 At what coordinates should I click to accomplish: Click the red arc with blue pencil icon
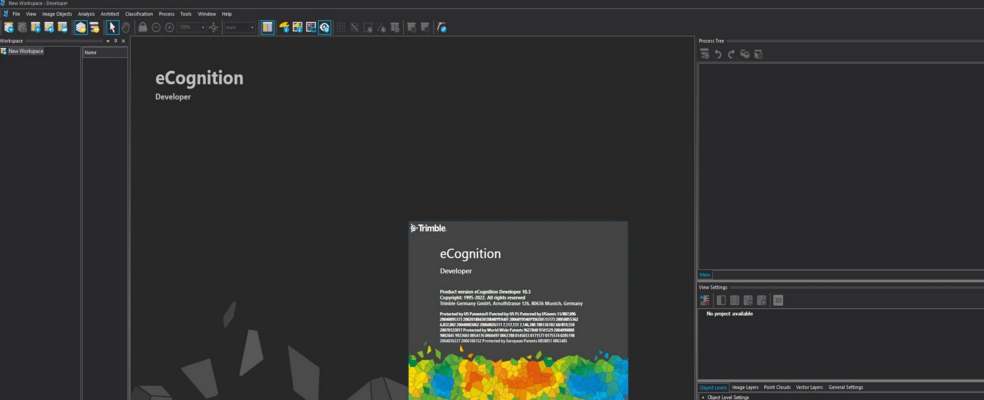point(442,27)
